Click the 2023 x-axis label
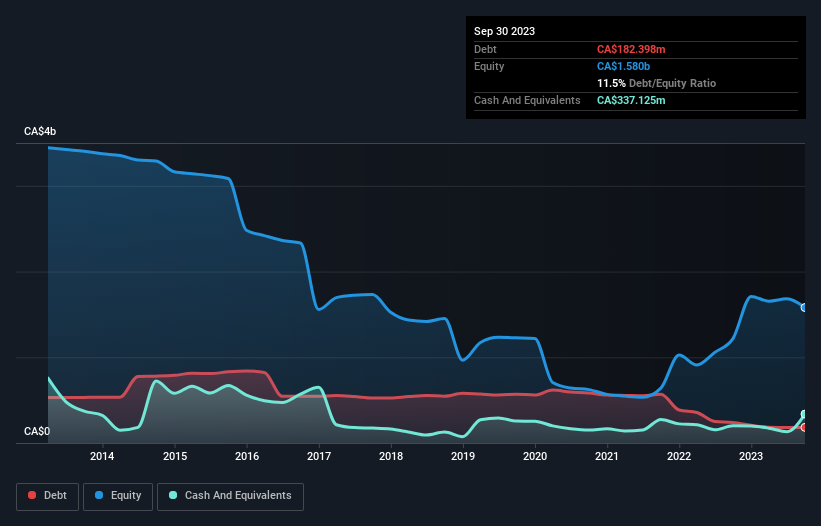821x526 pixels. point(751,456)
